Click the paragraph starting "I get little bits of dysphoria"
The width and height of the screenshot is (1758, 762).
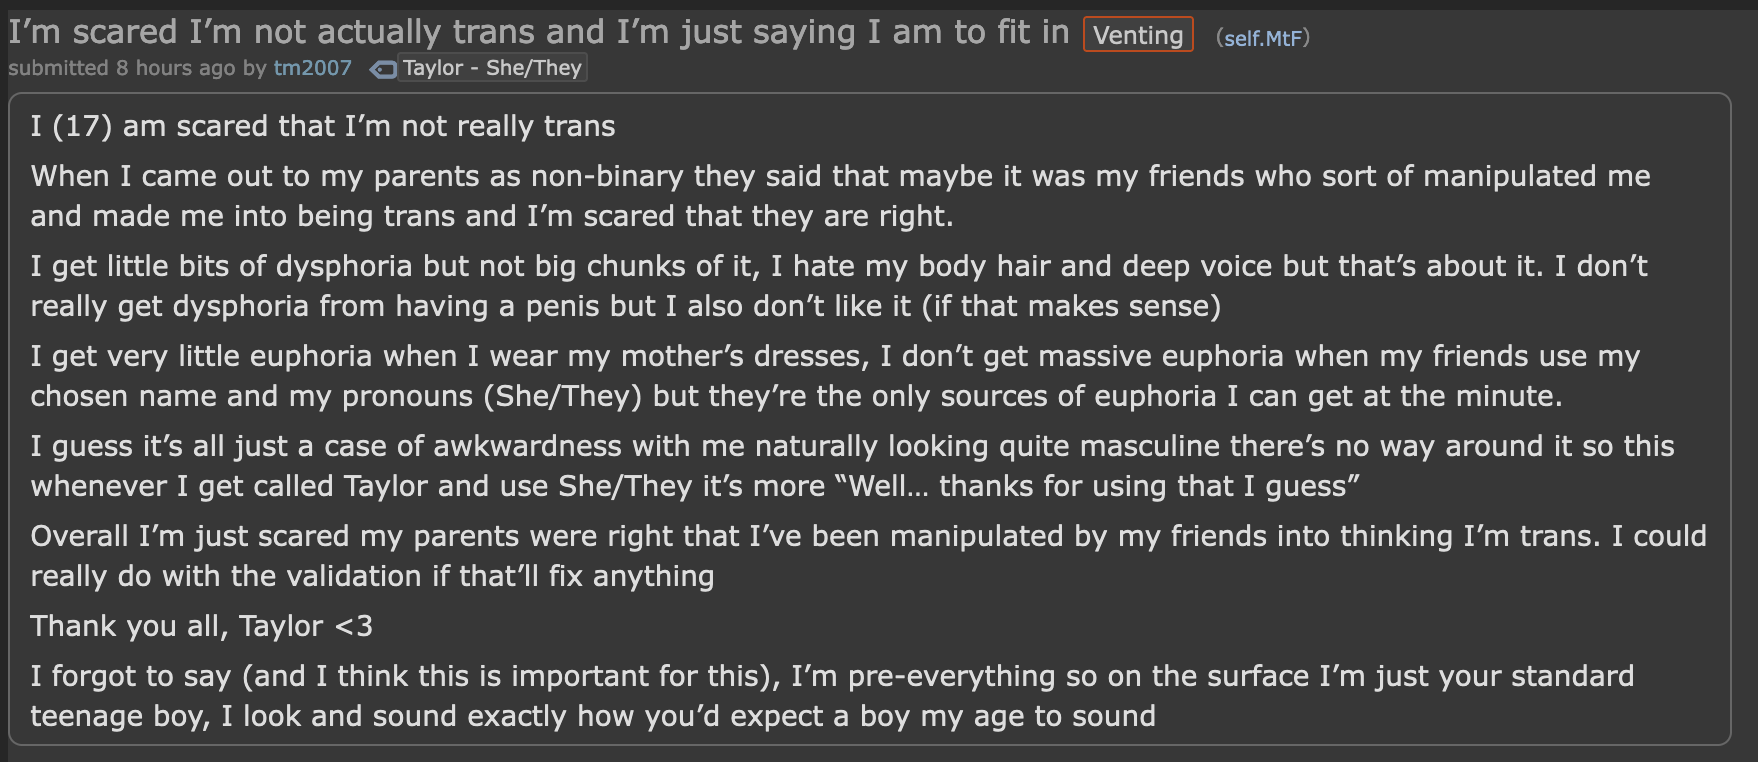tap(838, 286)
